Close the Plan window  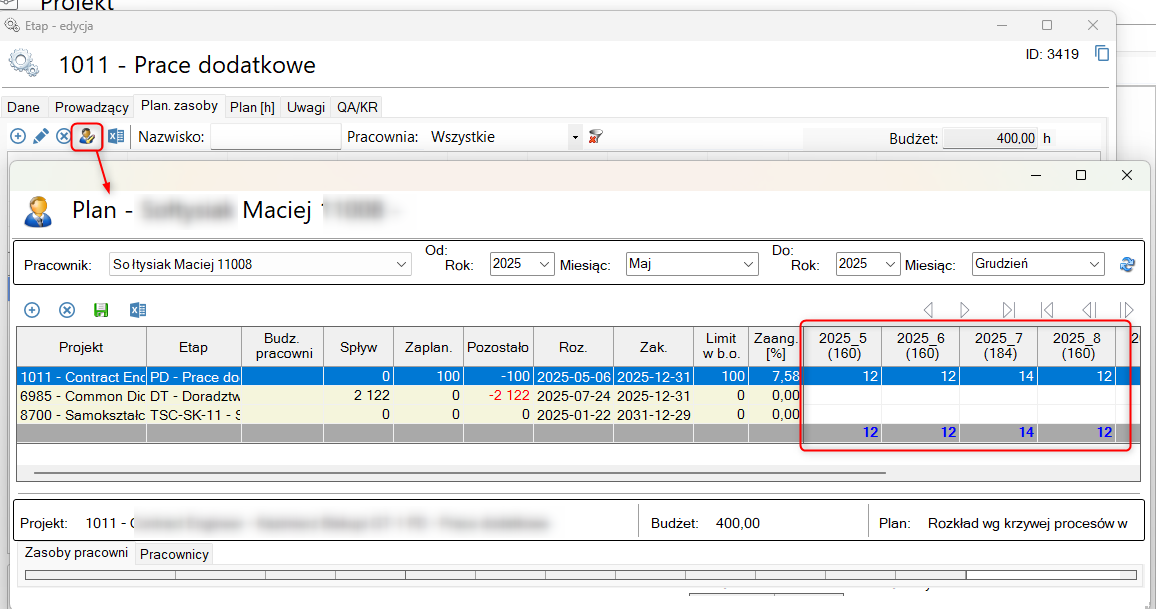[x=1127, y=175]
